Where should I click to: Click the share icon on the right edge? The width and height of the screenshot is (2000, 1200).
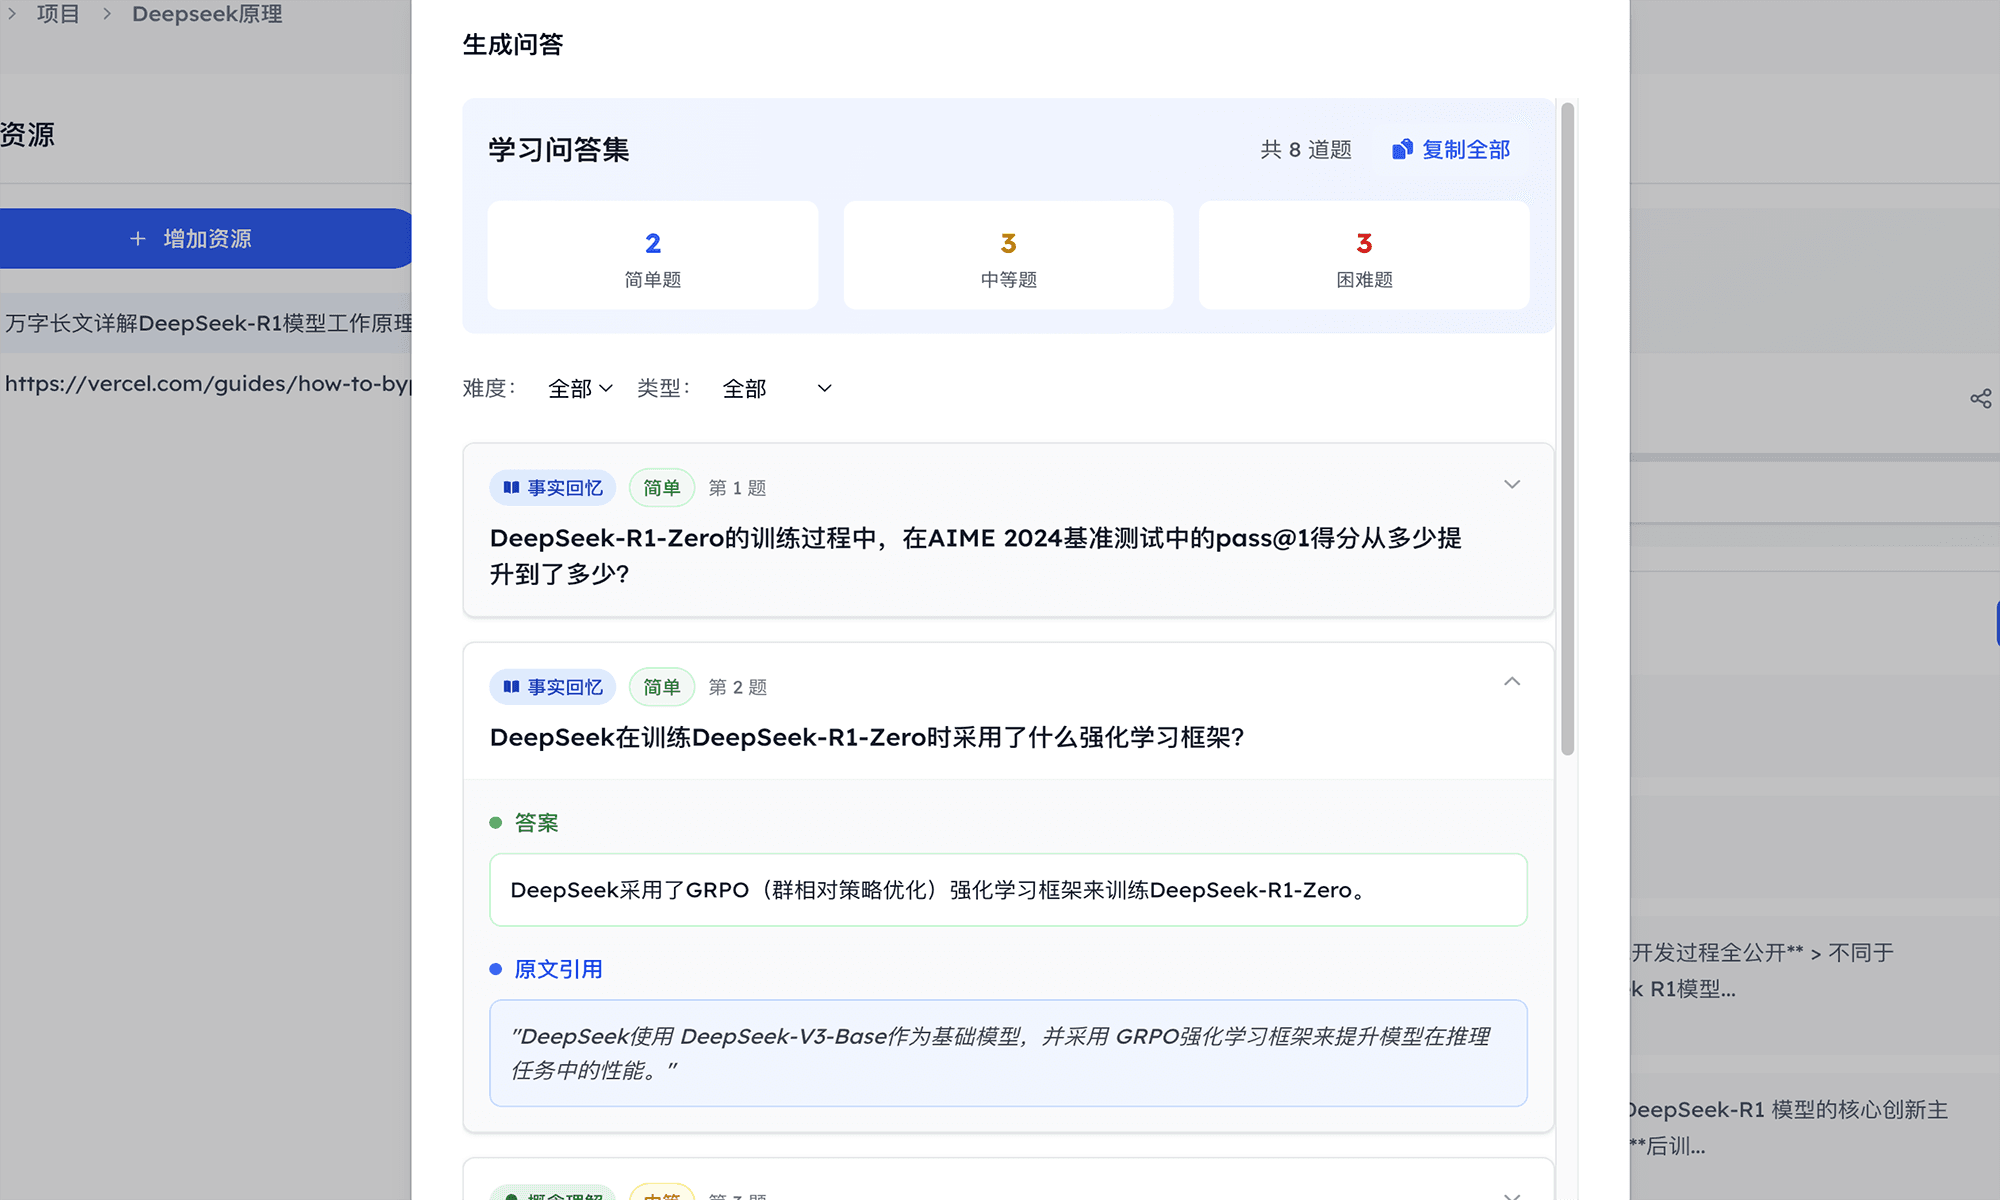[1980, 399]
